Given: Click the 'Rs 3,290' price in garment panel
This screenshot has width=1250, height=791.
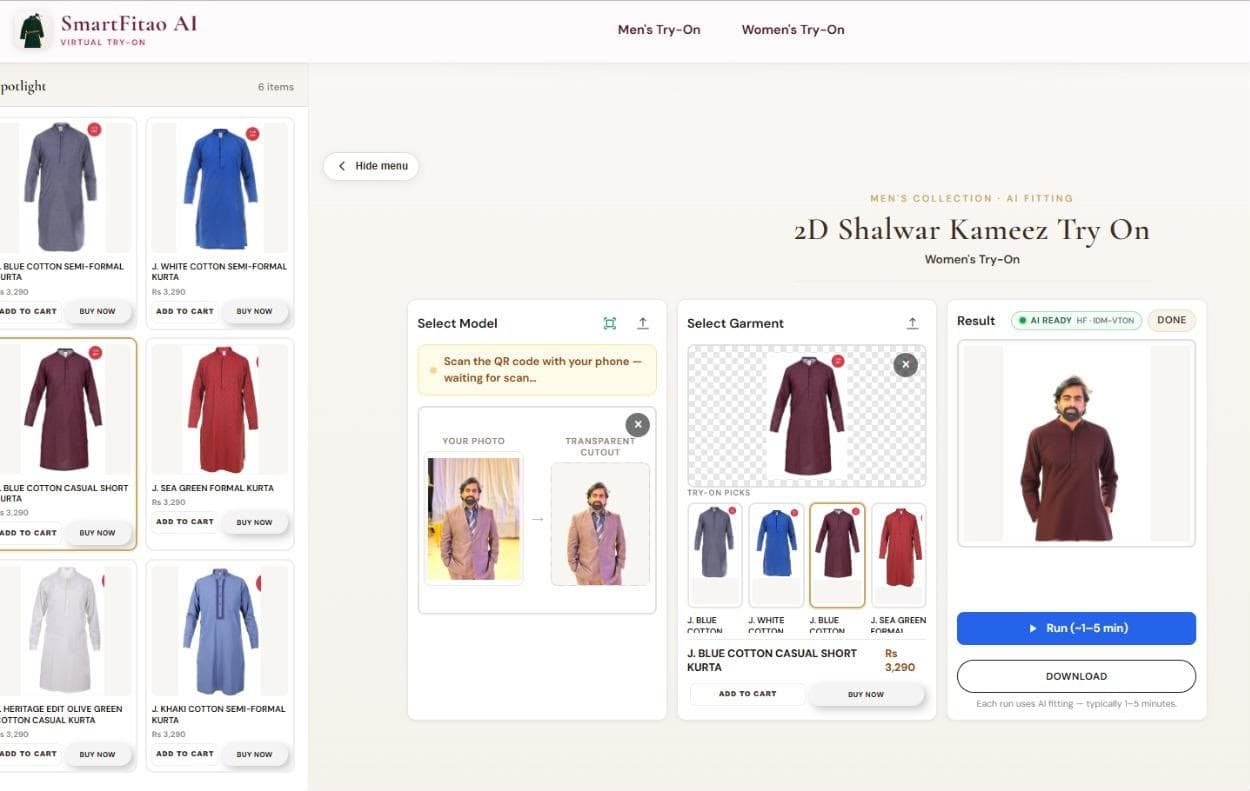Looking at the screenshot, I should [900, 660].
